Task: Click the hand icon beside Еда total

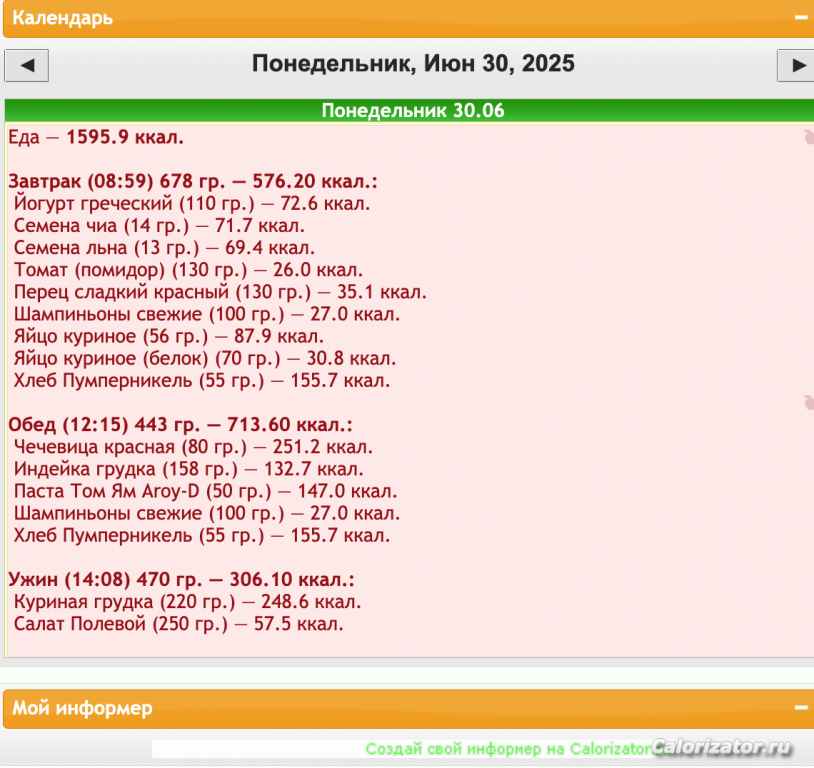Action: point(808,137)
